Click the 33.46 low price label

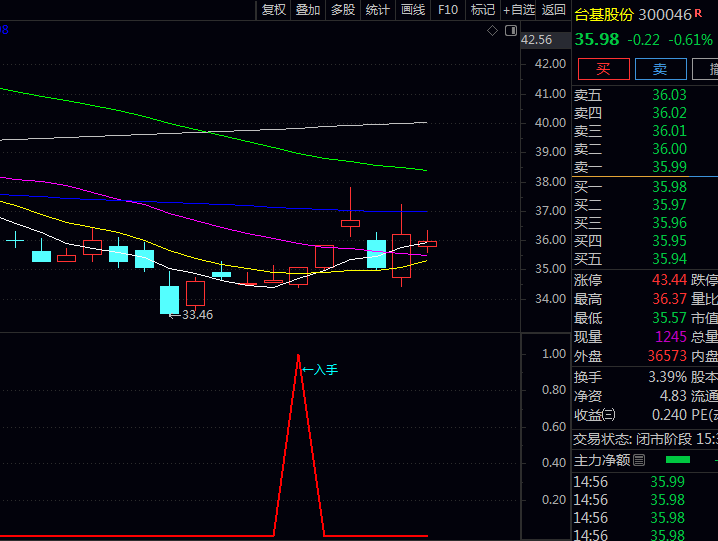point(196,315)
